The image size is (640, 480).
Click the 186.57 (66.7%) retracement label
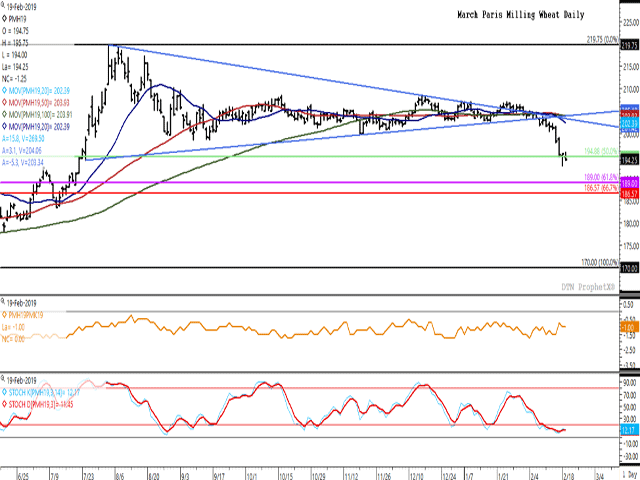click(x=601, y=187)
